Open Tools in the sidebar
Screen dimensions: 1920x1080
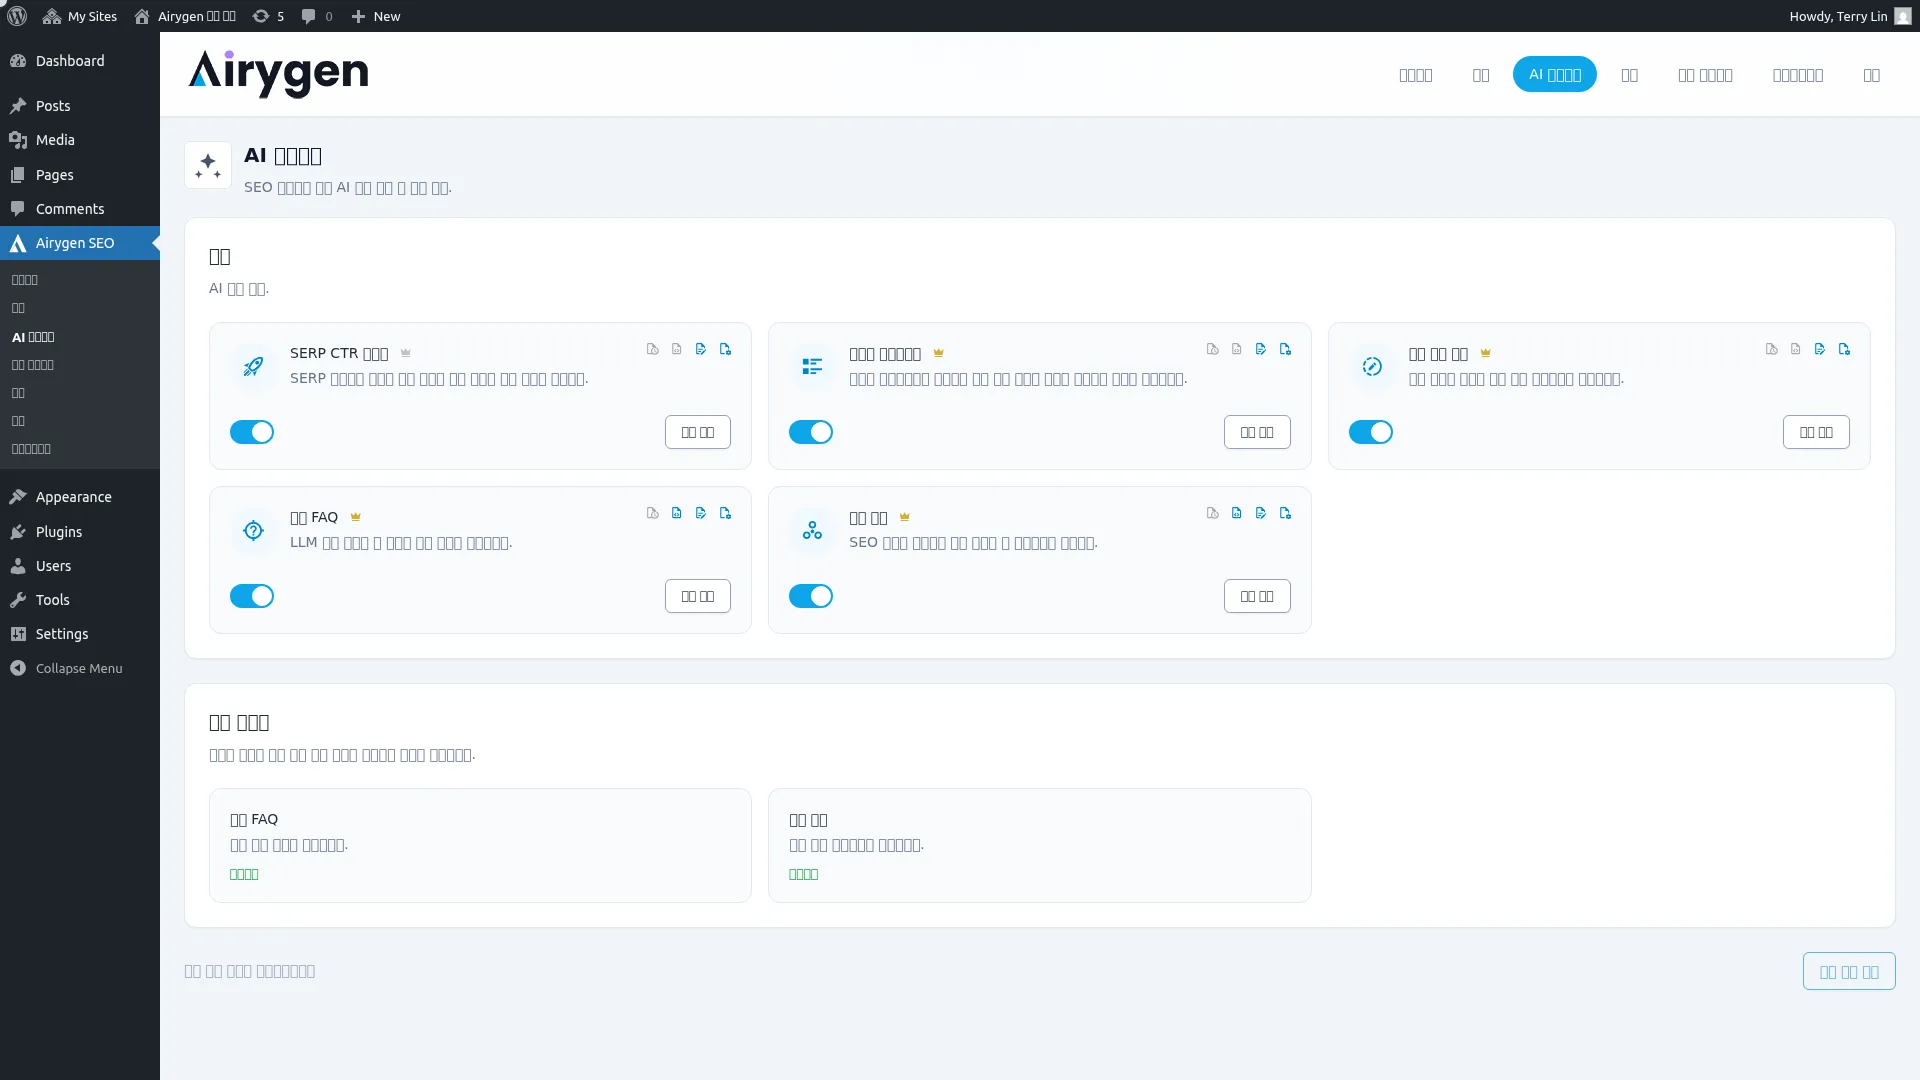coord(80,600)
